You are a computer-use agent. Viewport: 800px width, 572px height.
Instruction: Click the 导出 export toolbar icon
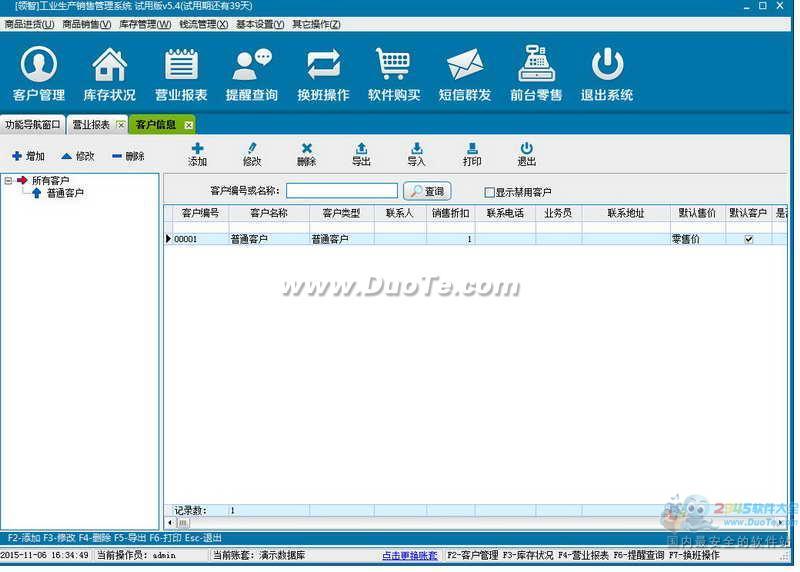[361, 155]
